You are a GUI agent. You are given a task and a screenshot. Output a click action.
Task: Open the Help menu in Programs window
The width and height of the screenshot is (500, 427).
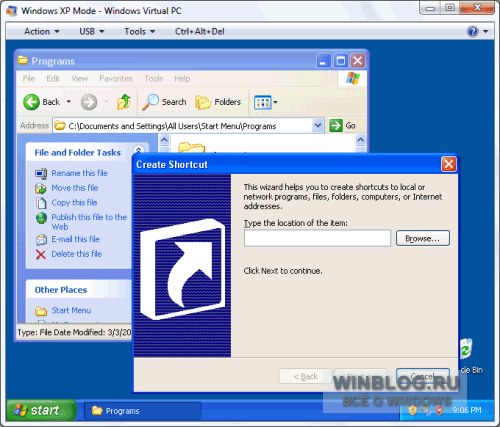point(182,79)
